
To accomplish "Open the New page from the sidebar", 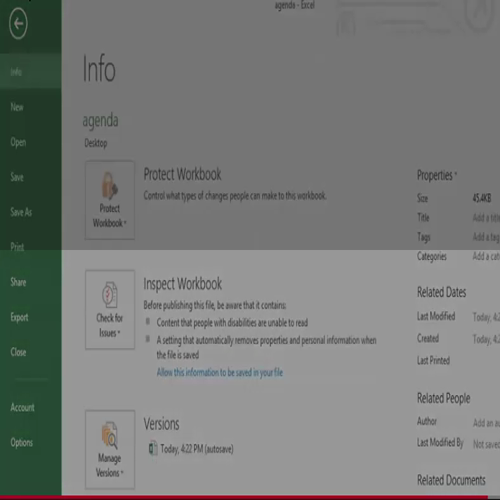I will 31,107.
